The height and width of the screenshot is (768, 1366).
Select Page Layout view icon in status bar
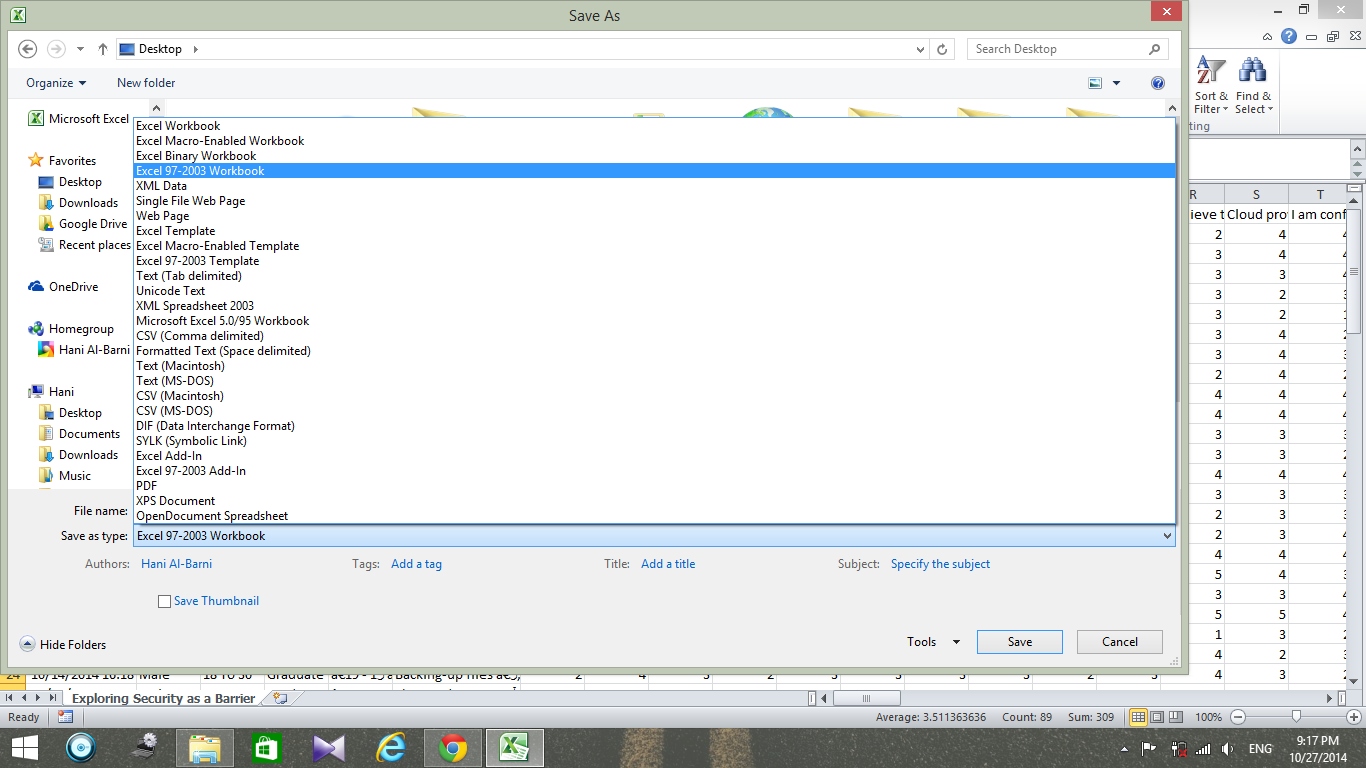(1157, 717)
